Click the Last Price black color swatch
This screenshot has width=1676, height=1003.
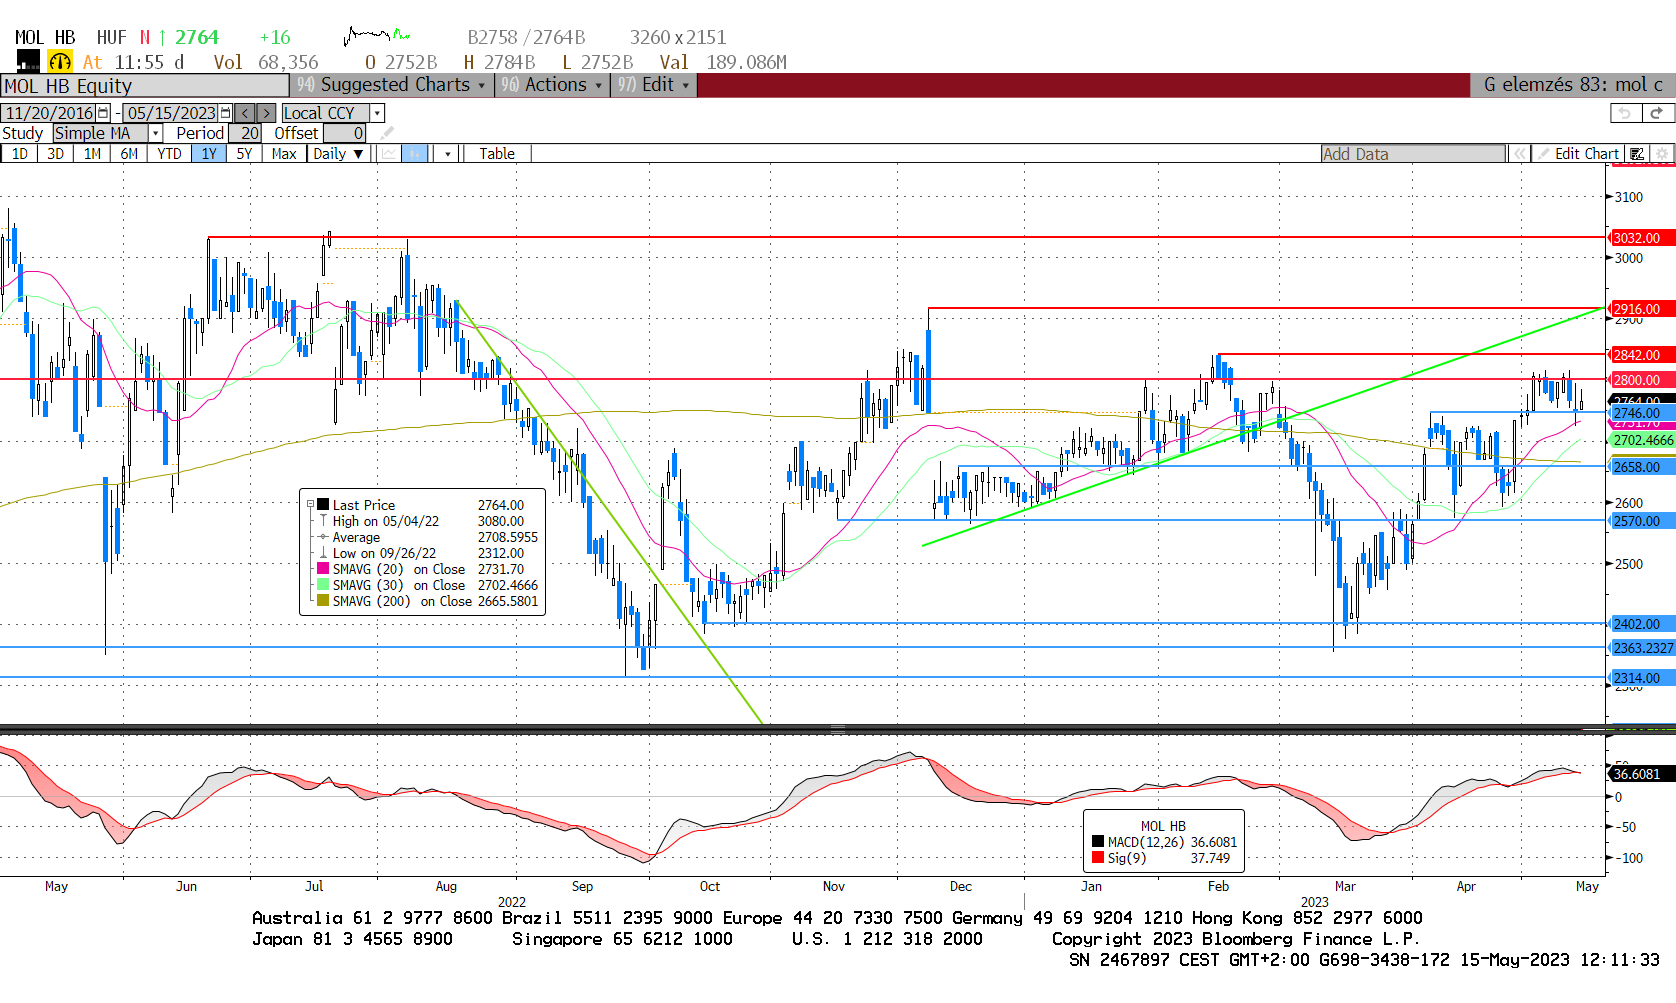(323, 505)
